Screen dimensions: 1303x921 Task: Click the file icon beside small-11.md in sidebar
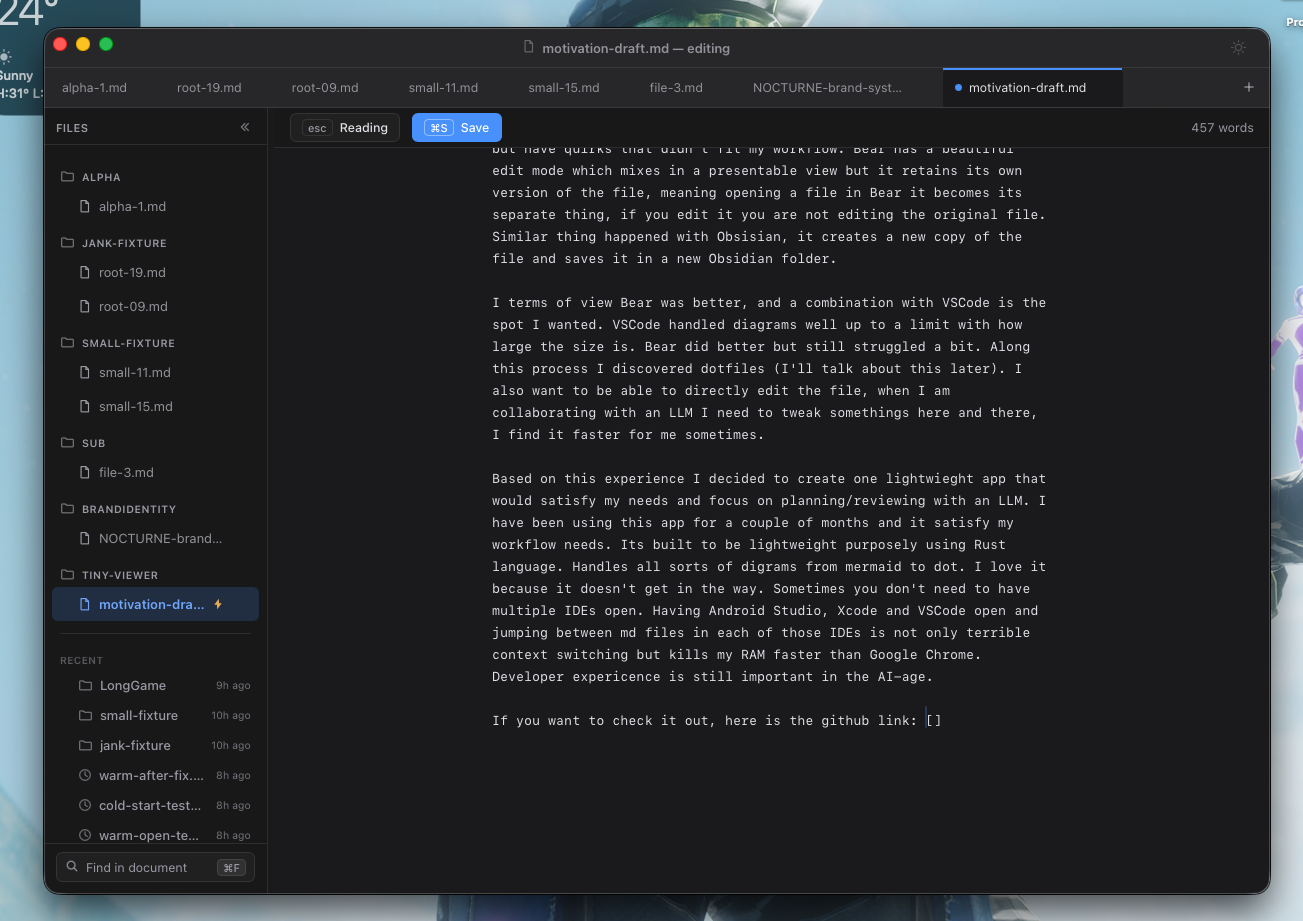(x=85, y=372)
